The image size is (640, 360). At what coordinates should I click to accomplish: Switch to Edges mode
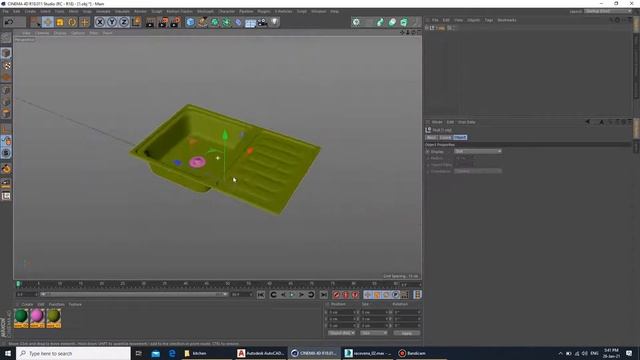click(x=6, y=102)
